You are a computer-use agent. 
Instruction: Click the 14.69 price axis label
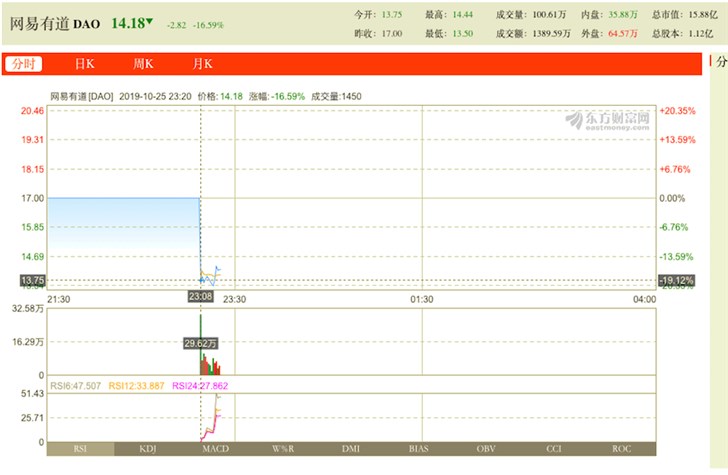pos(32,256)
